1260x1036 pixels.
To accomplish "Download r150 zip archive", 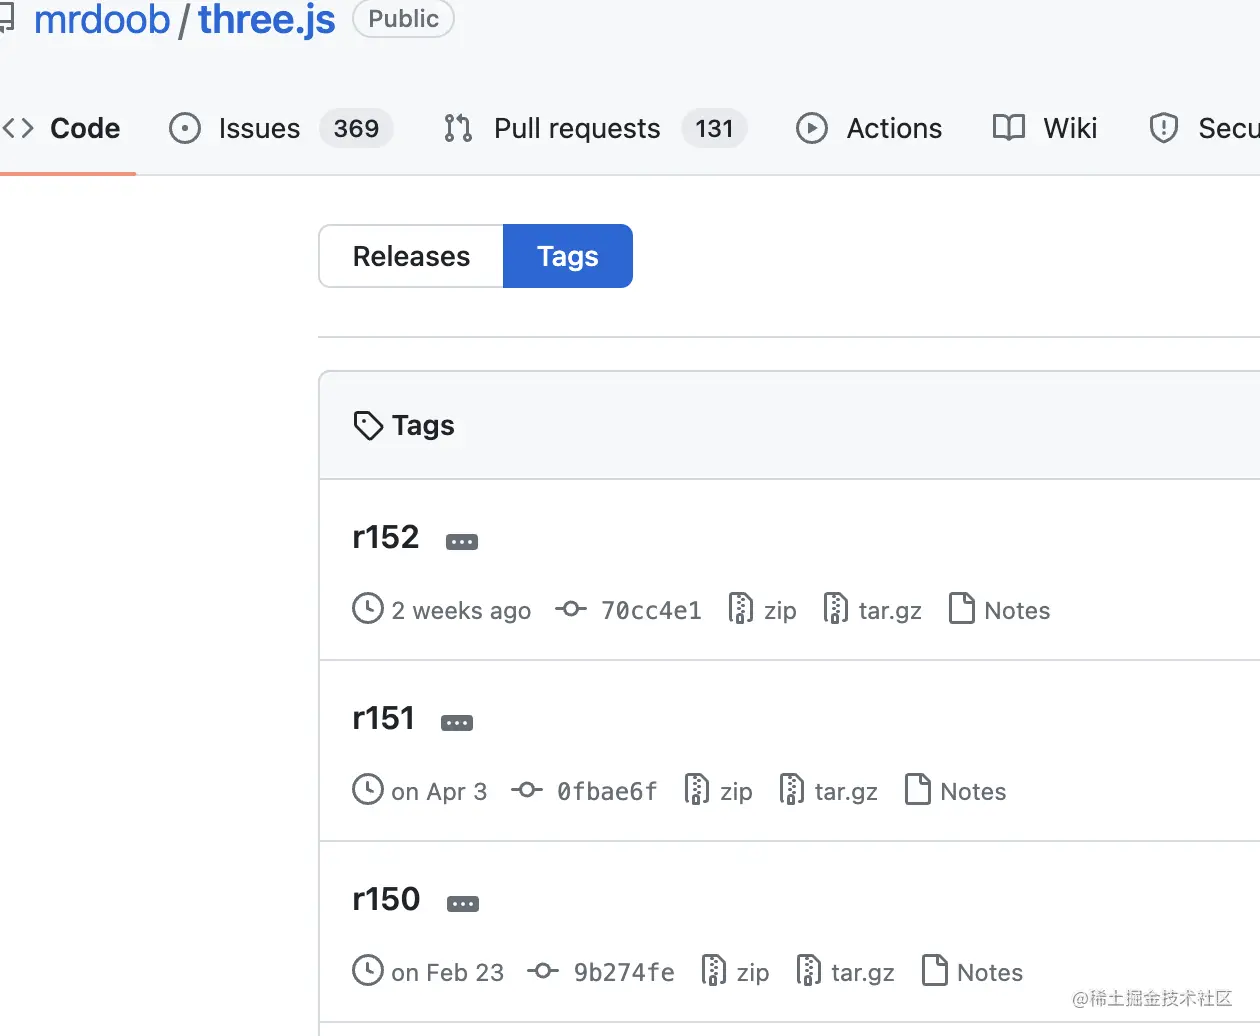I will click(x=753, y=973).
